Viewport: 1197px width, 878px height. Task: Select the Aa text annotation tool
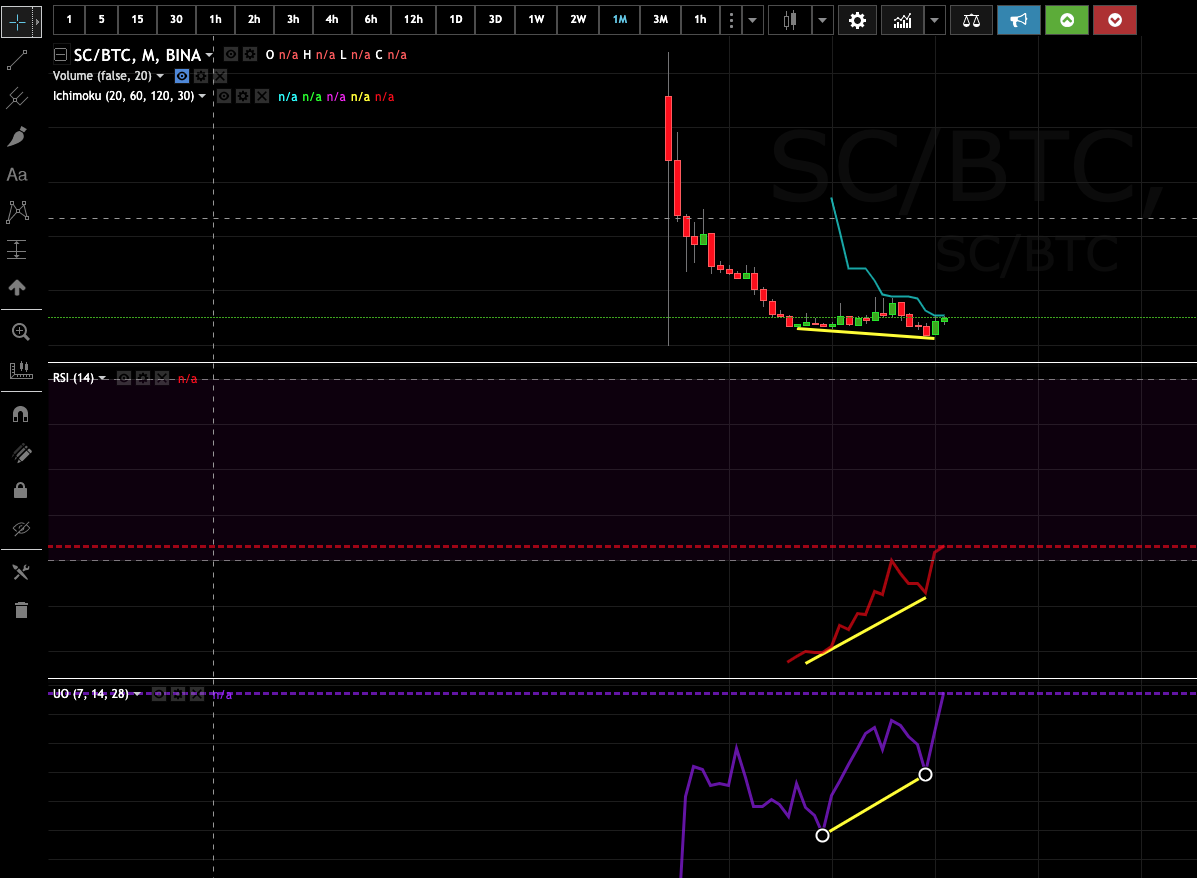pyautogui.click(x=17, y=175)
